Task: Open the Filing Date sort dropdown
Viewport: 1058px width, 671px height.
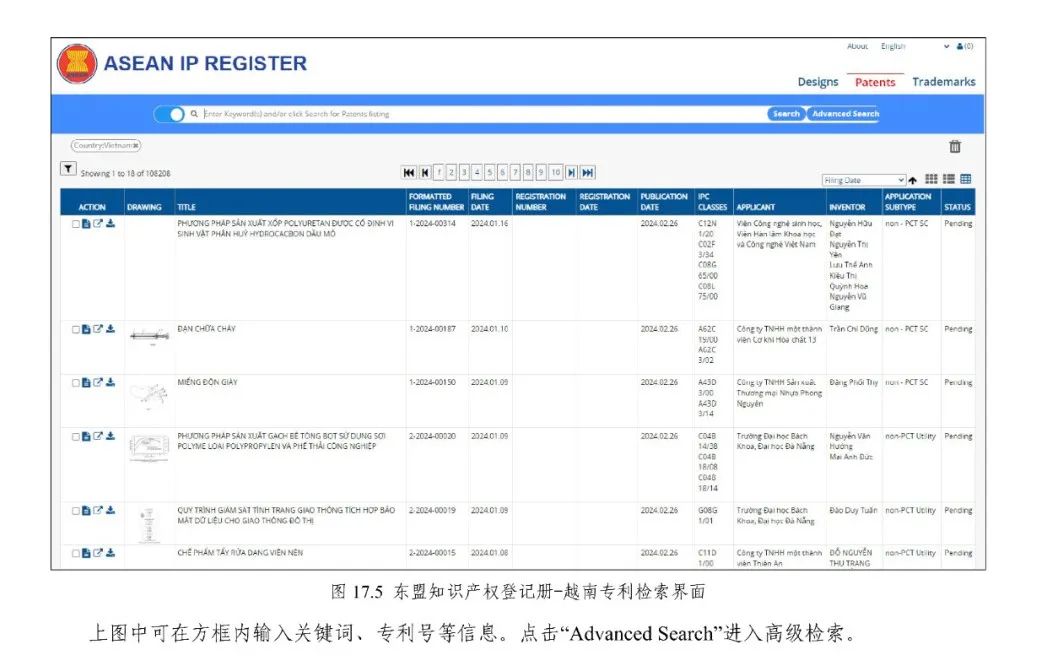Action: coord(863,181)
